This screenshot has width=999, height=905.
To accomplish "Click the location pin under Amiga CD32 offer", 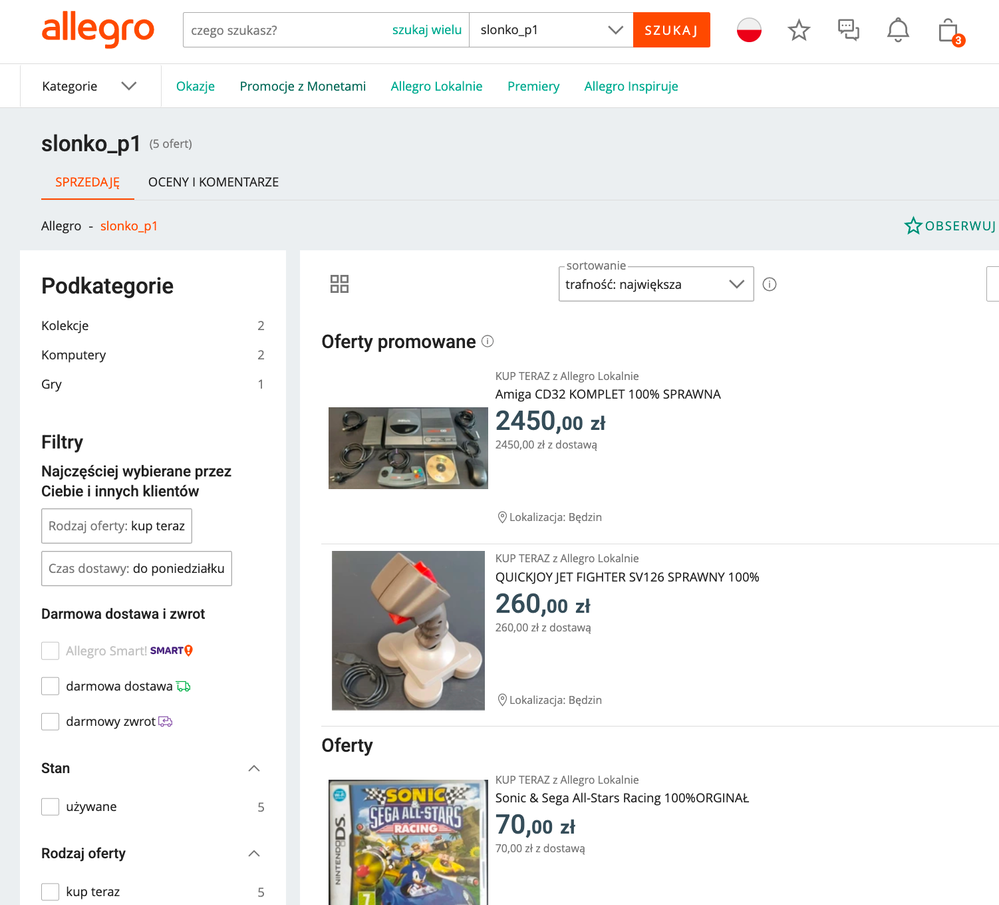I will point(502,517).
